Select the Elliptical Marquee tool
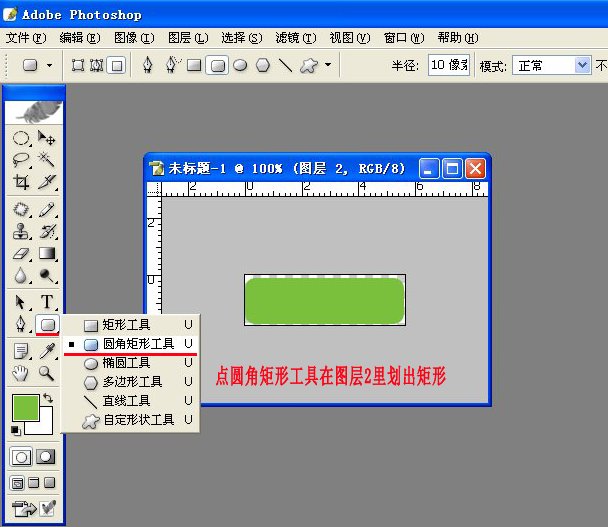The height and width of the screenshot is (527, 608). click(21, 138)
